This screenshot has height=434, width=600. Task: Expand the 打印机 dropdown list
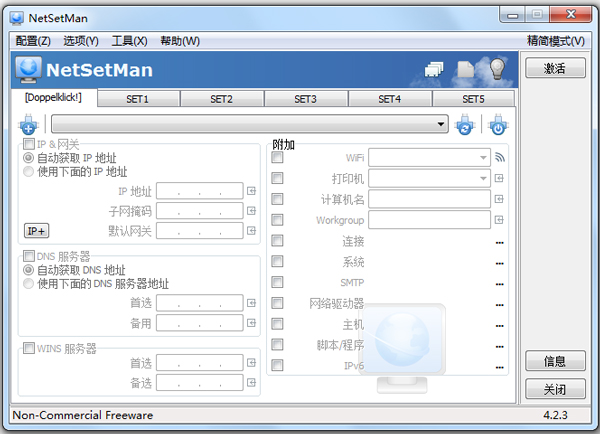click(483, 178)
